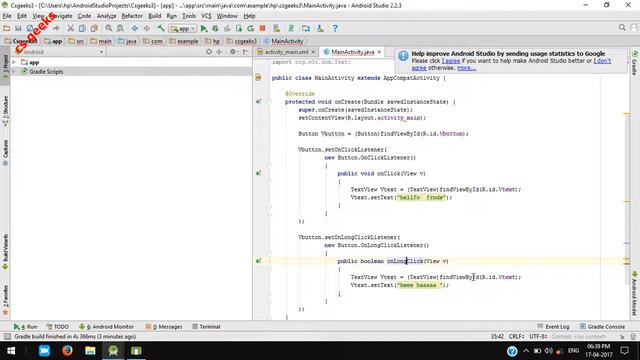Image resolution: width=640 pixels, height=360 pixels.
Task: Click the Find magnifier icon
Action: [109, 28]
